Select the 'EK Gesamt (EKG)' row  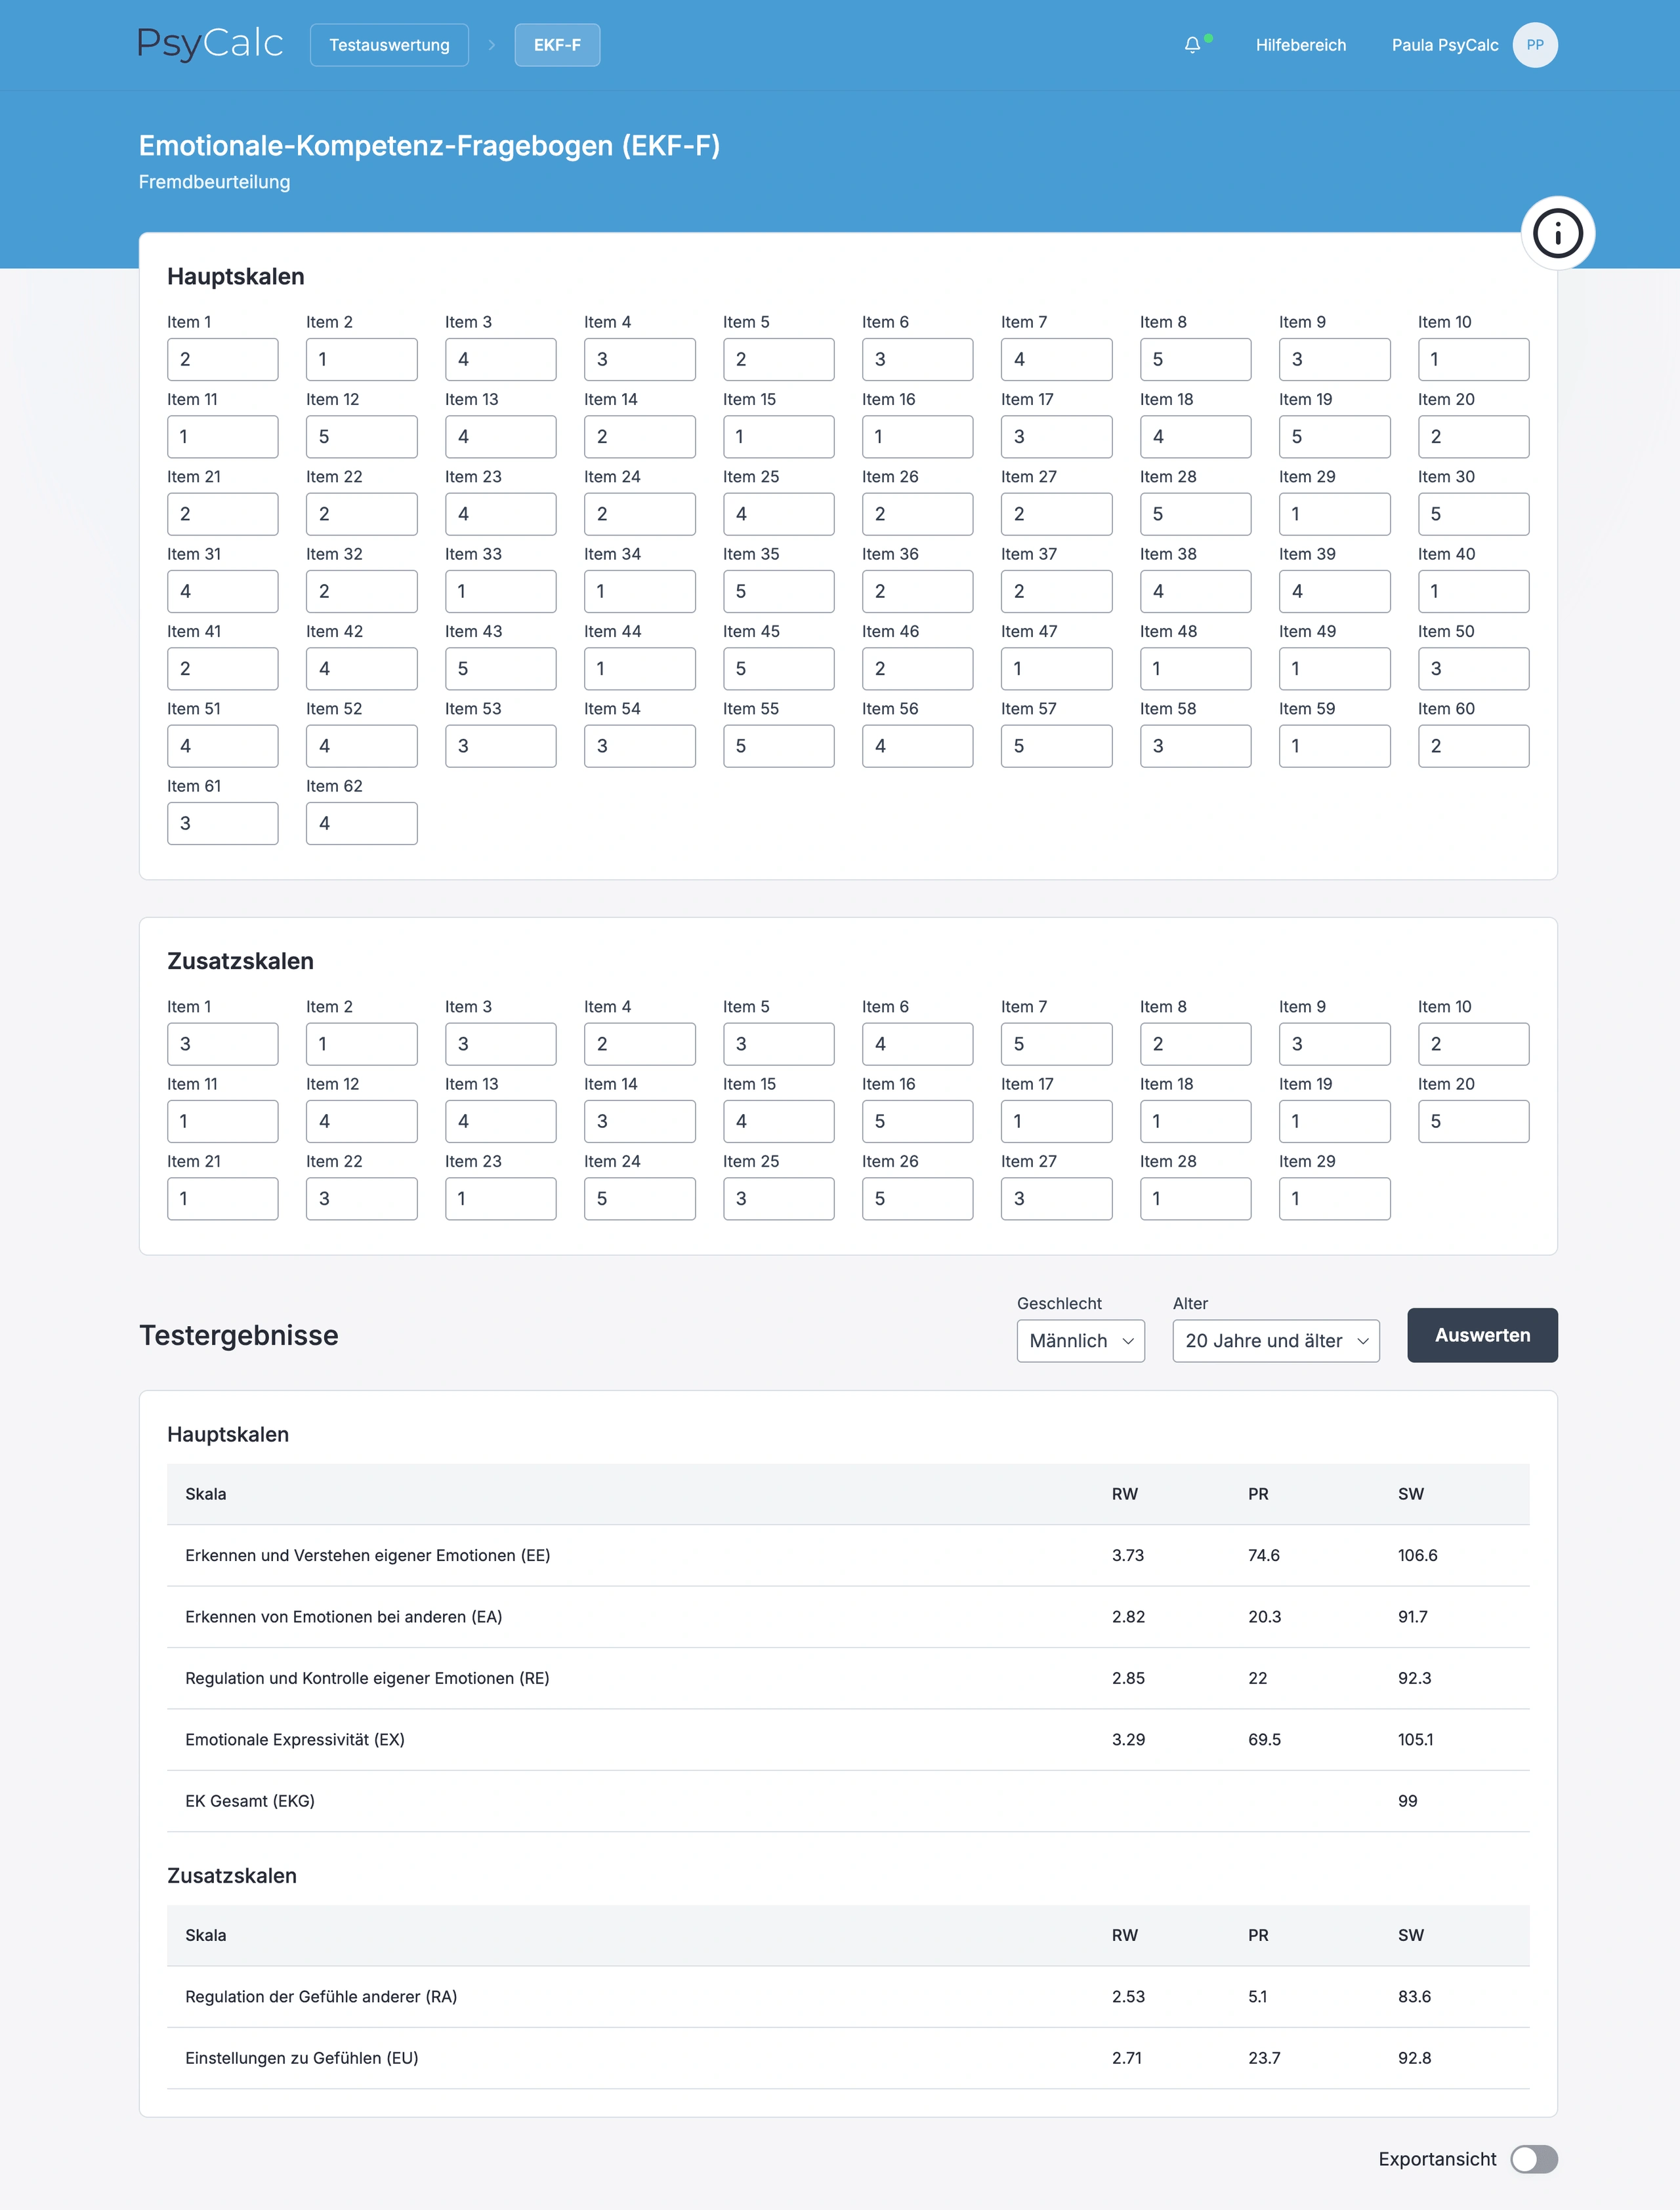click(848, 1801)
